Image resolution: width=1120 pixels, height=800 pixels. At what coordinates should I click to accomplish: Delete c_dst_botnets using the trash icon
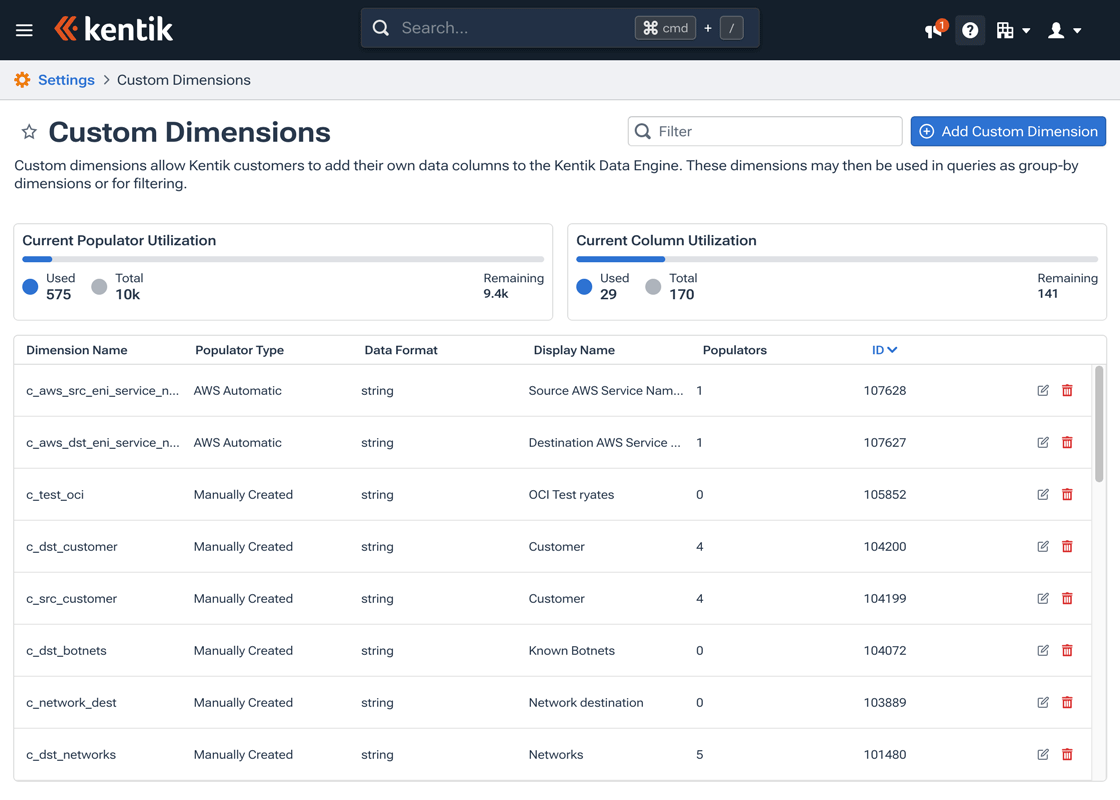click(1067, 650)
